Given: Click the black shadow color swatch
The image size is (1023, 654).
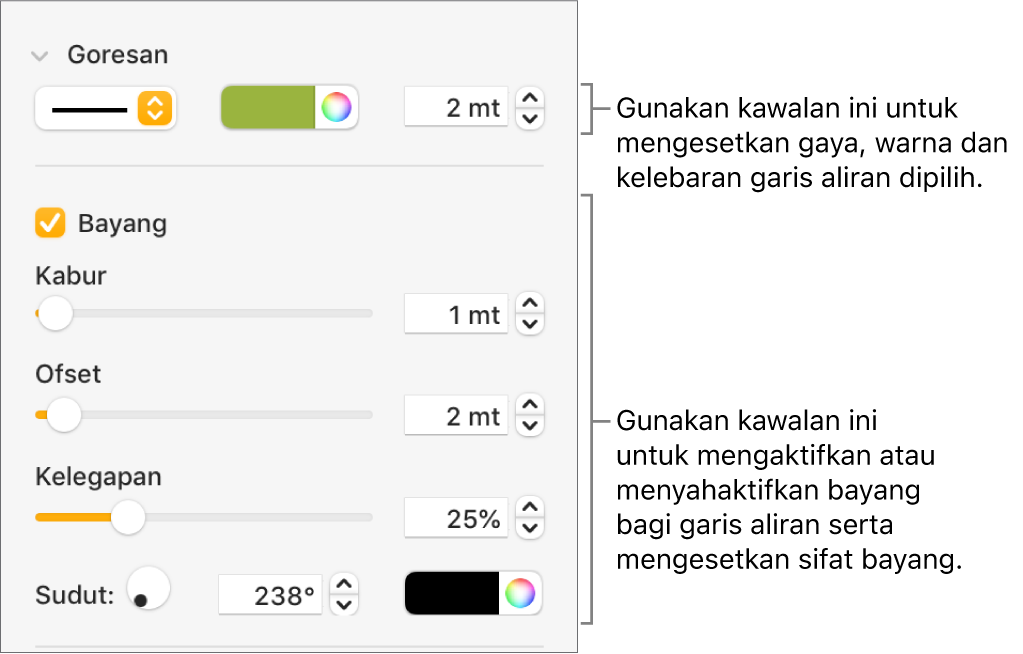Looking at the screenshot, I should point(452,594).
